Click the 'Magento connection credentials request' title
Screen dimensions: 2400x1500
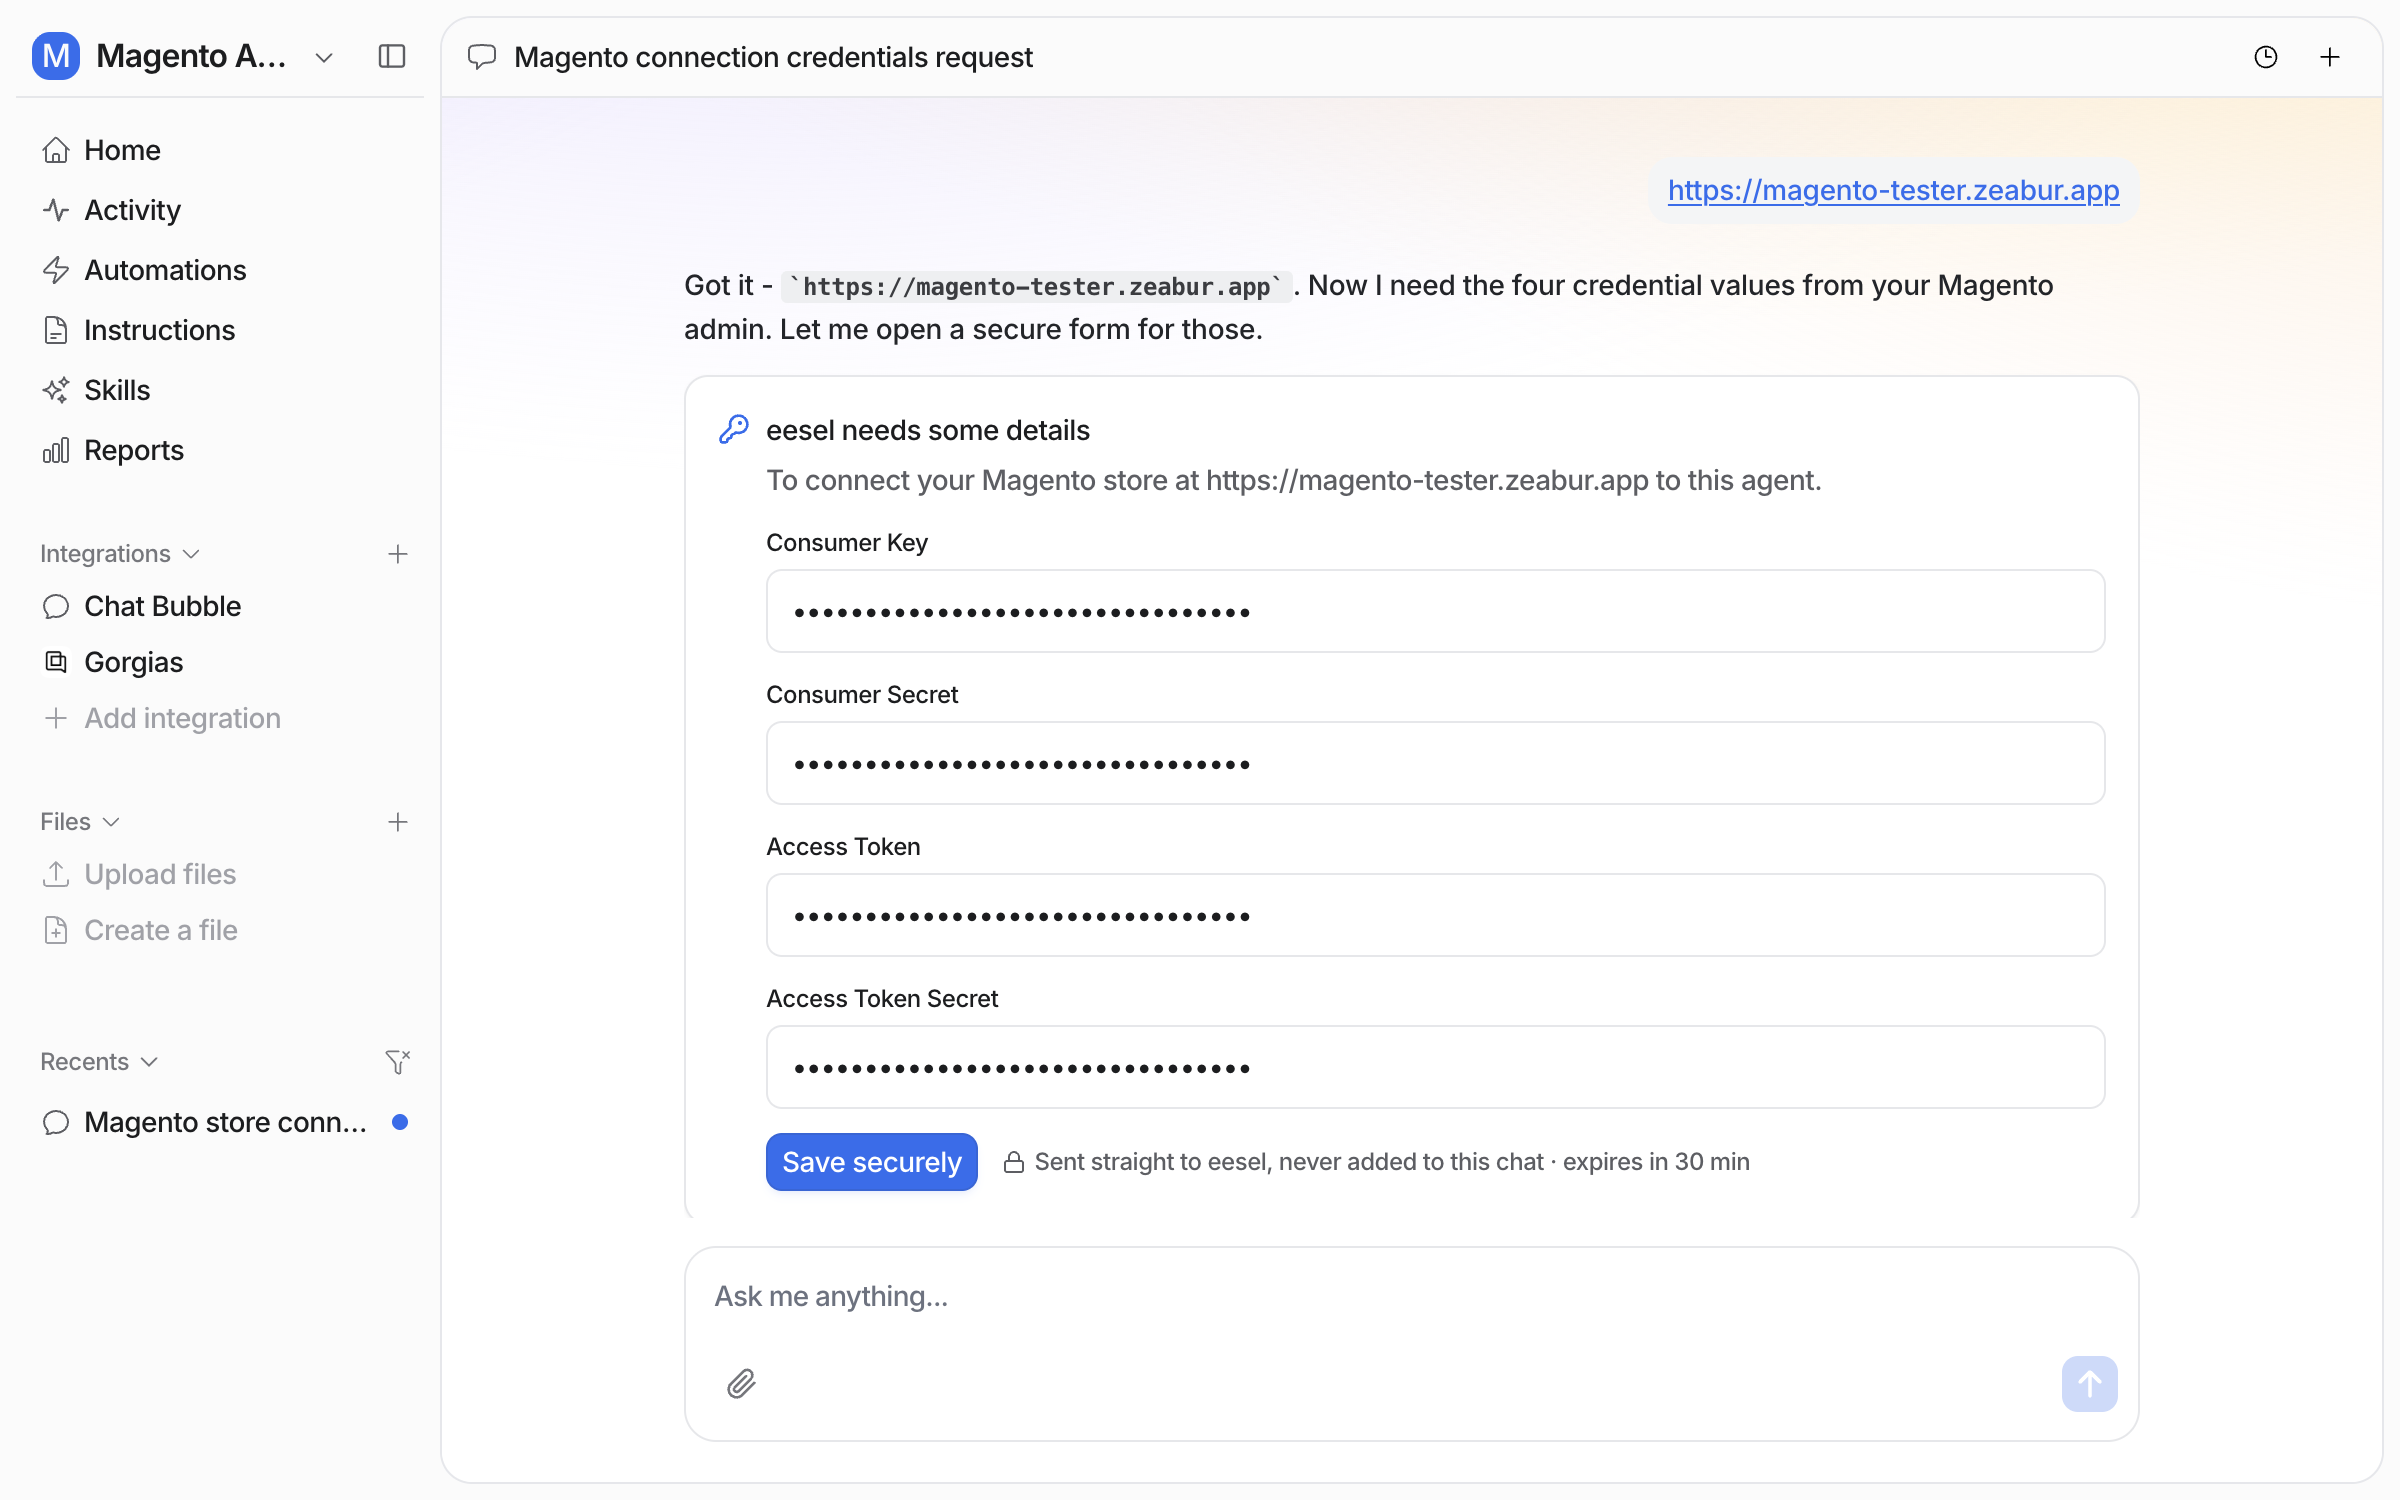[x=773, y=57]
